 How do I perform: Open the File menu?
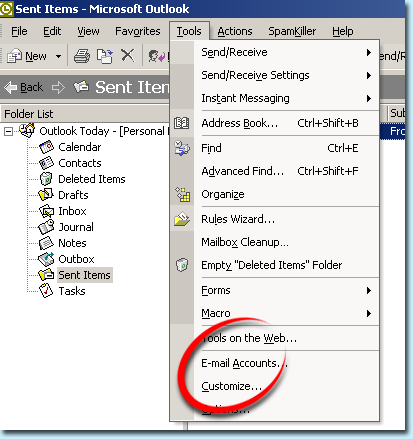pyautogui.click(x=19, y=31)
